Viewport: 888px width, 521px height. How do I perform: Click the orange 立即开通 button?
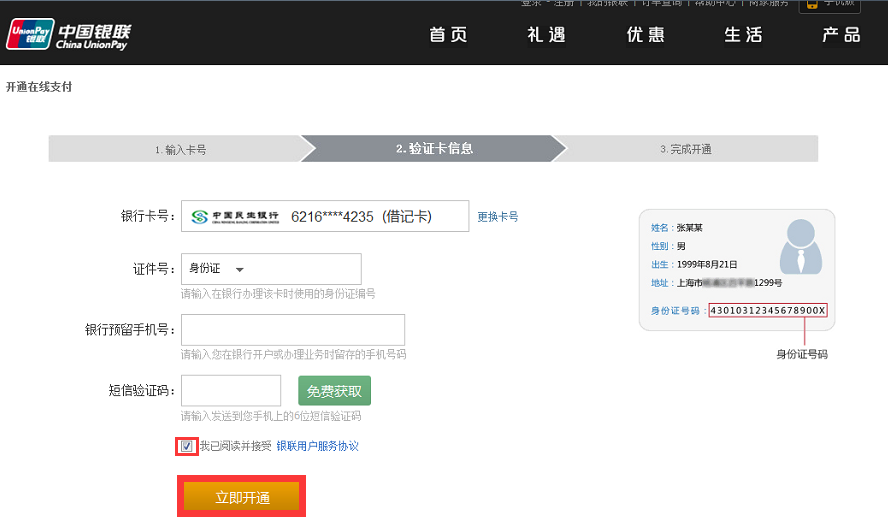[x=242, y=497]
